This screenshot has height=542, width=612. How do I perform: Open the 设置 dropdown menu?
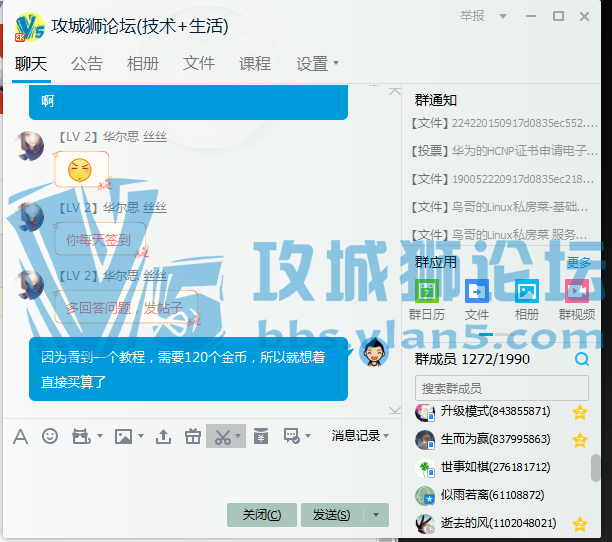click(317, 64)
